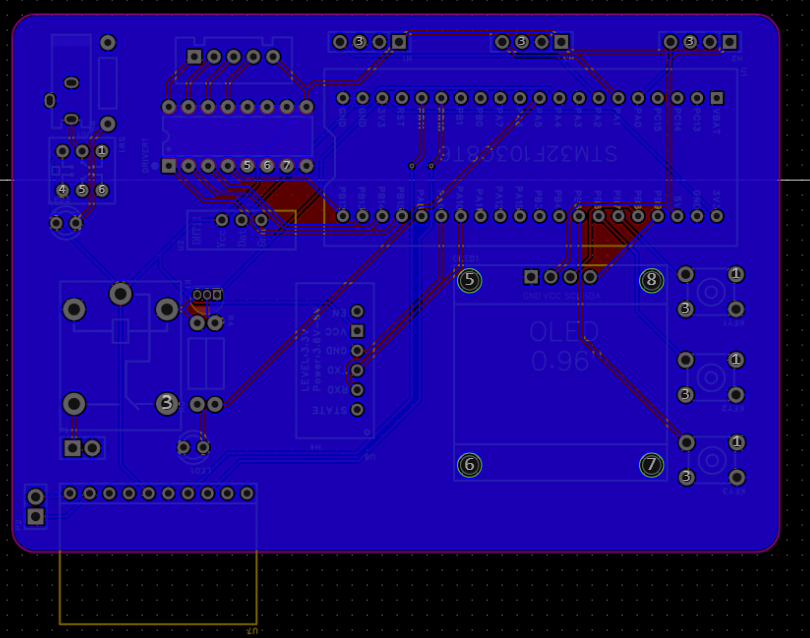Select the Dat pad of the DHT11 sensor
Screen dimensions: 810x638
pyautogui.click(x=241, y=220)
